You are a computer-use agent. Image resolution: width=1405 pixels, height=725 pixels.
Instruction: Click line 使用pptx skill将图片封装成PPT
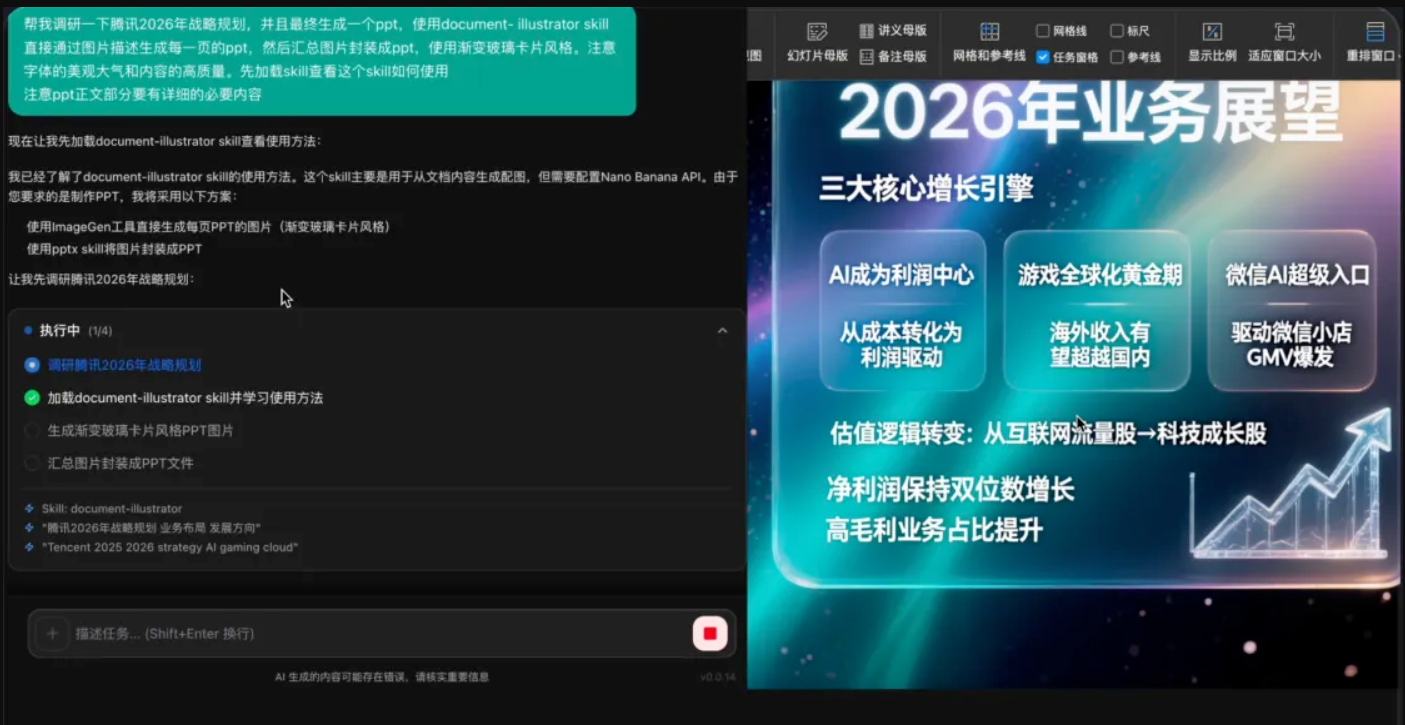(x=114, y=249)
